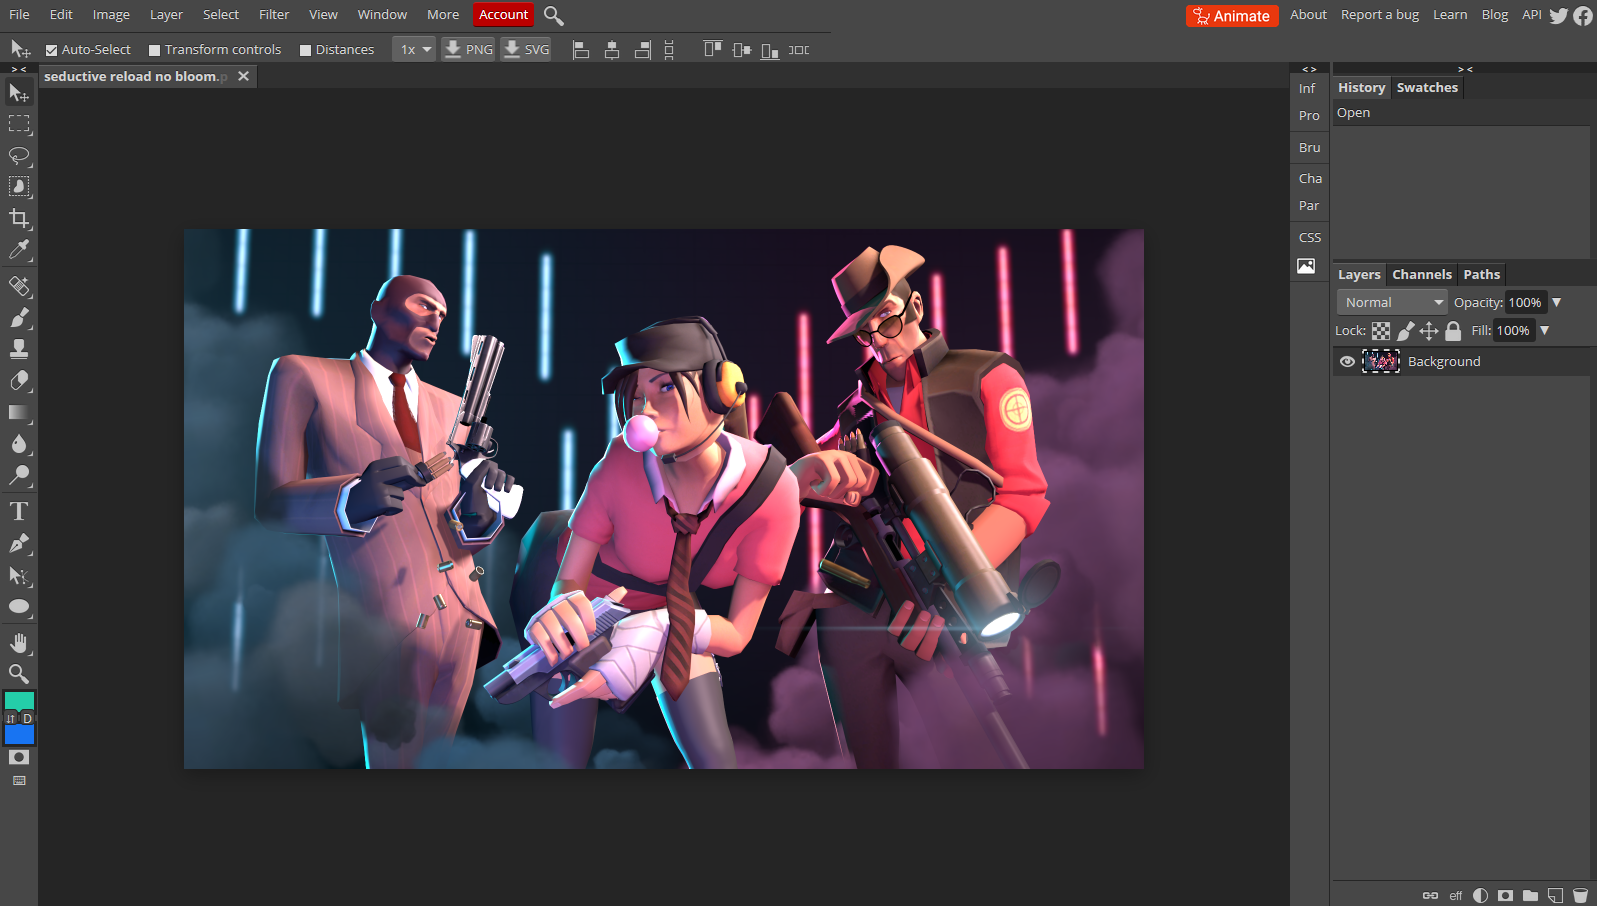Uncheck the Auto-Select checkbox
This screenshot has width=1597, height=906.
click(52, 50)
